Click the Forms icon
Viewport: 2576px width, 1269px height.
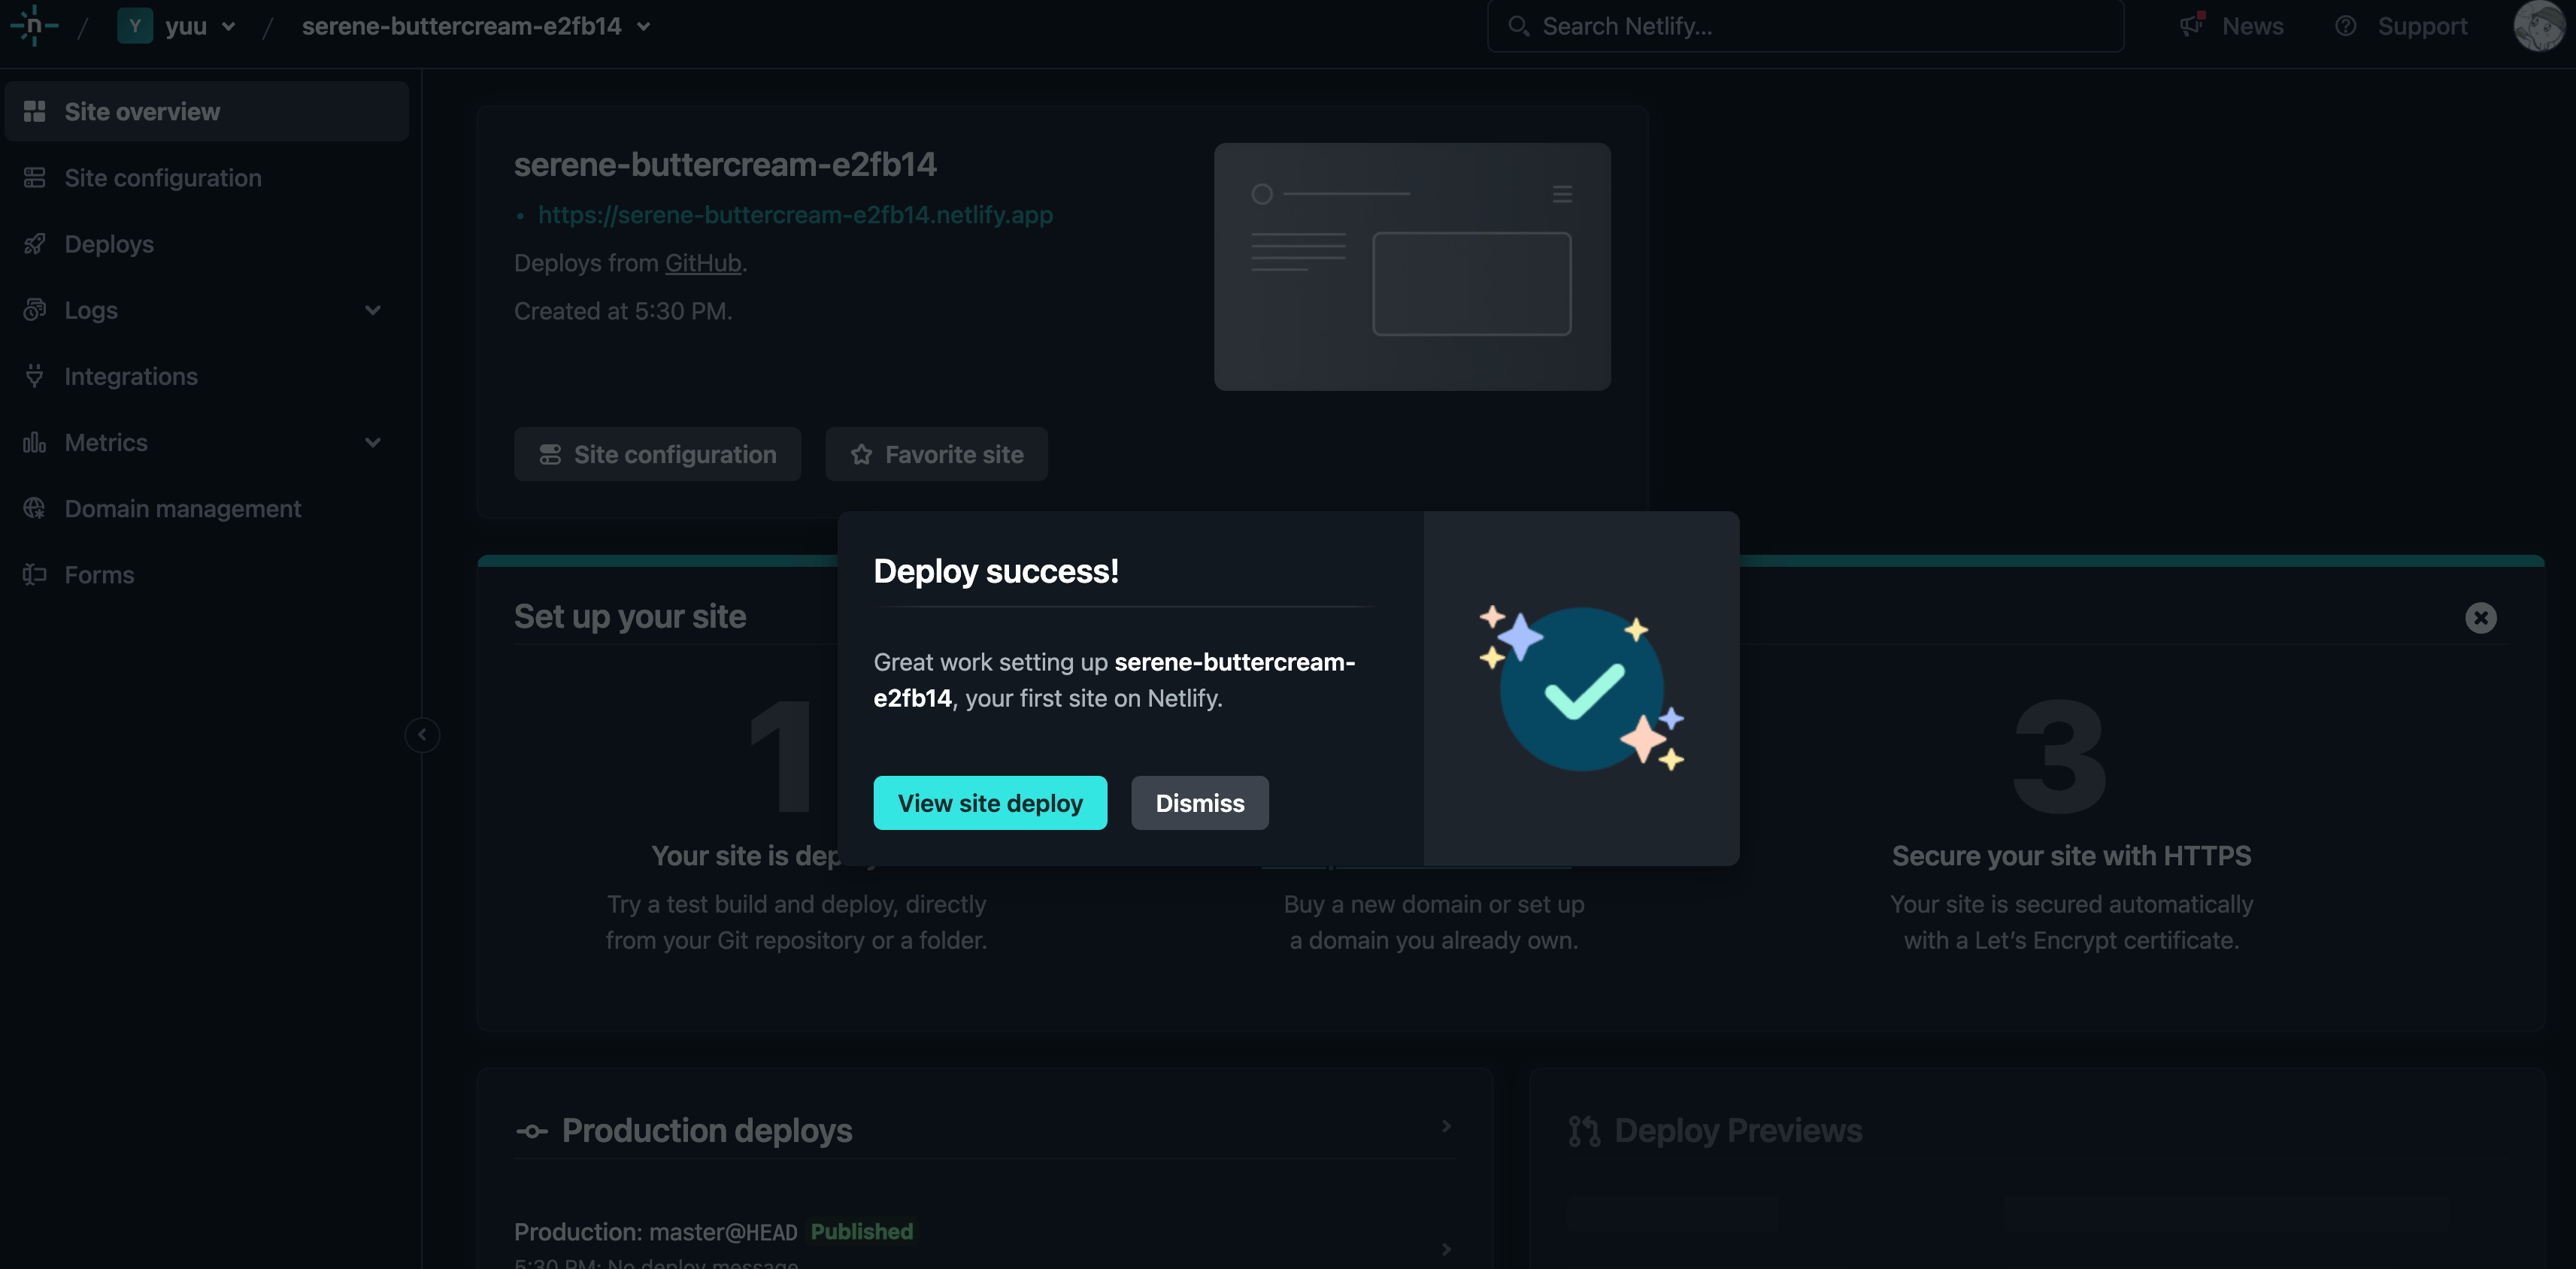point(35,574)
